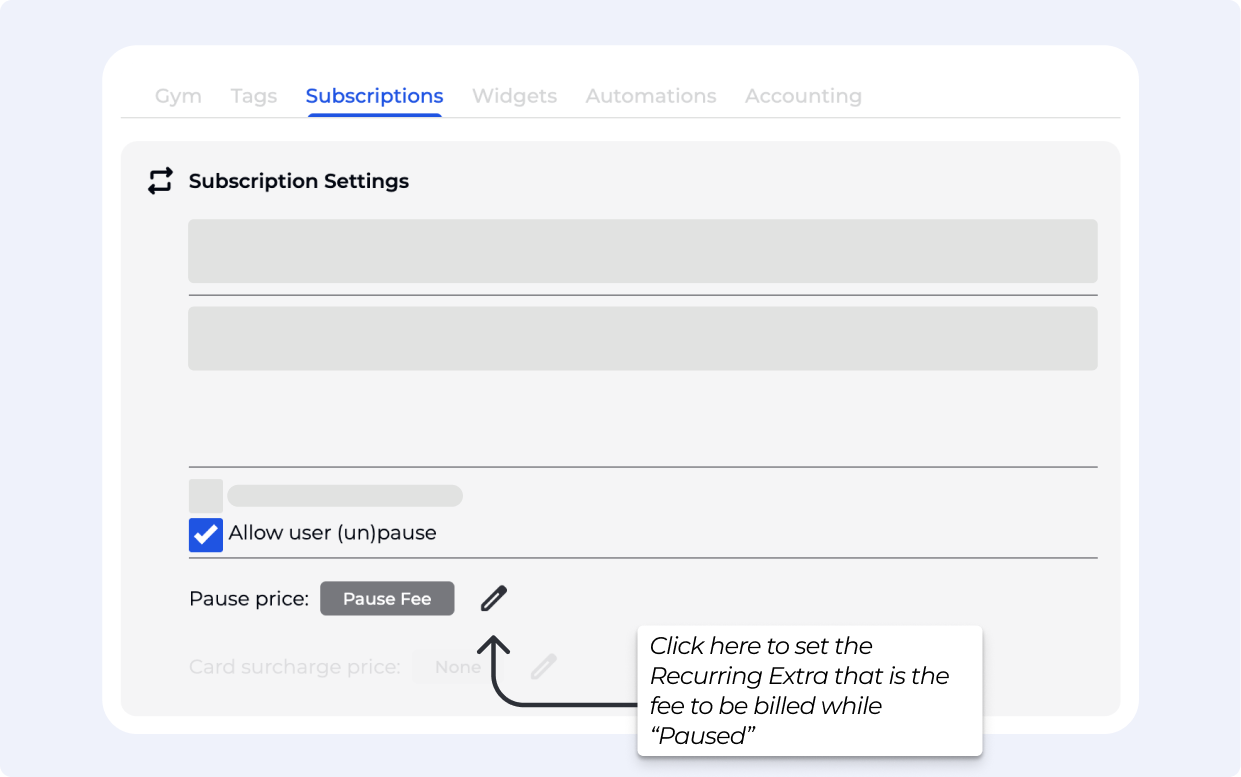This screenshot has width=1241, height=777.
Task: Click the Subscription Settings repeat-arrows icon
Action: pos(160,181)
